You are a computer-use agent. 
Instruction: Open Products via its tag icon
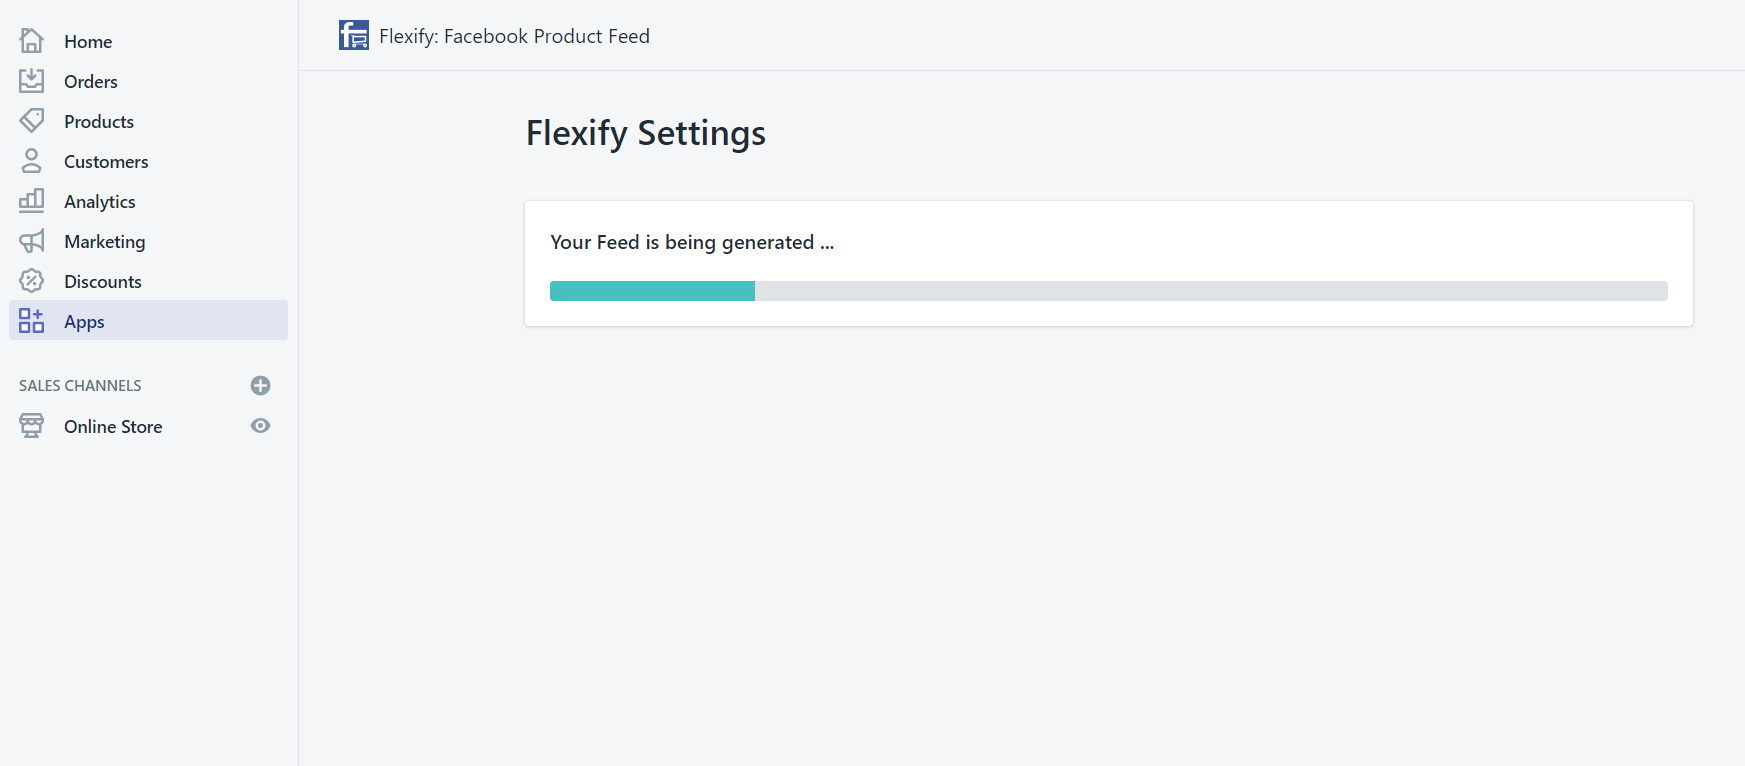(31, 120)
